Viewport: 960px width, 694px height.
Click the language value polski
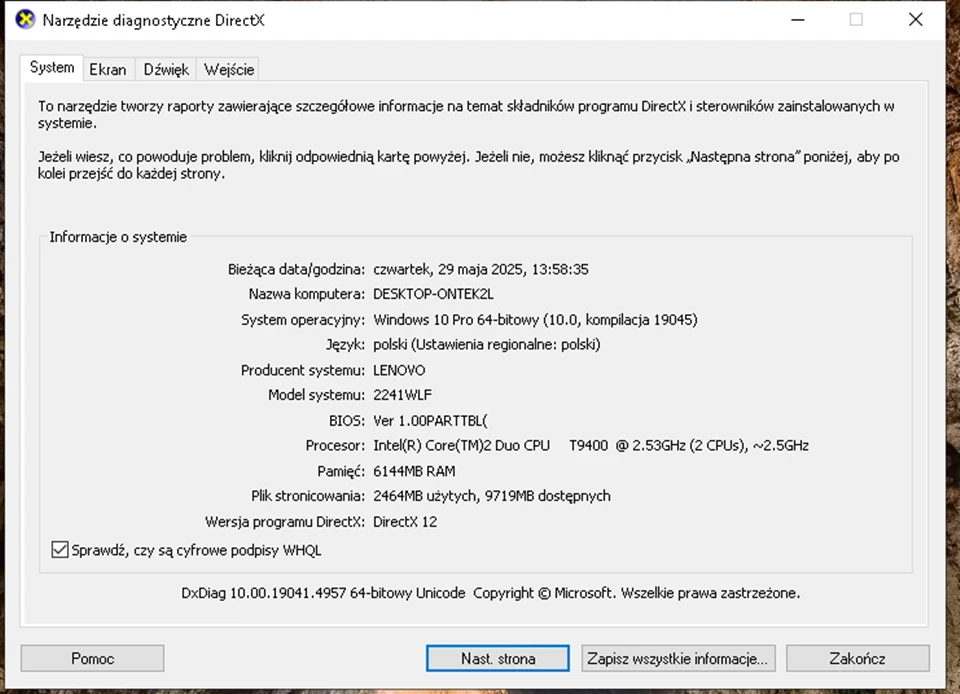487,345
